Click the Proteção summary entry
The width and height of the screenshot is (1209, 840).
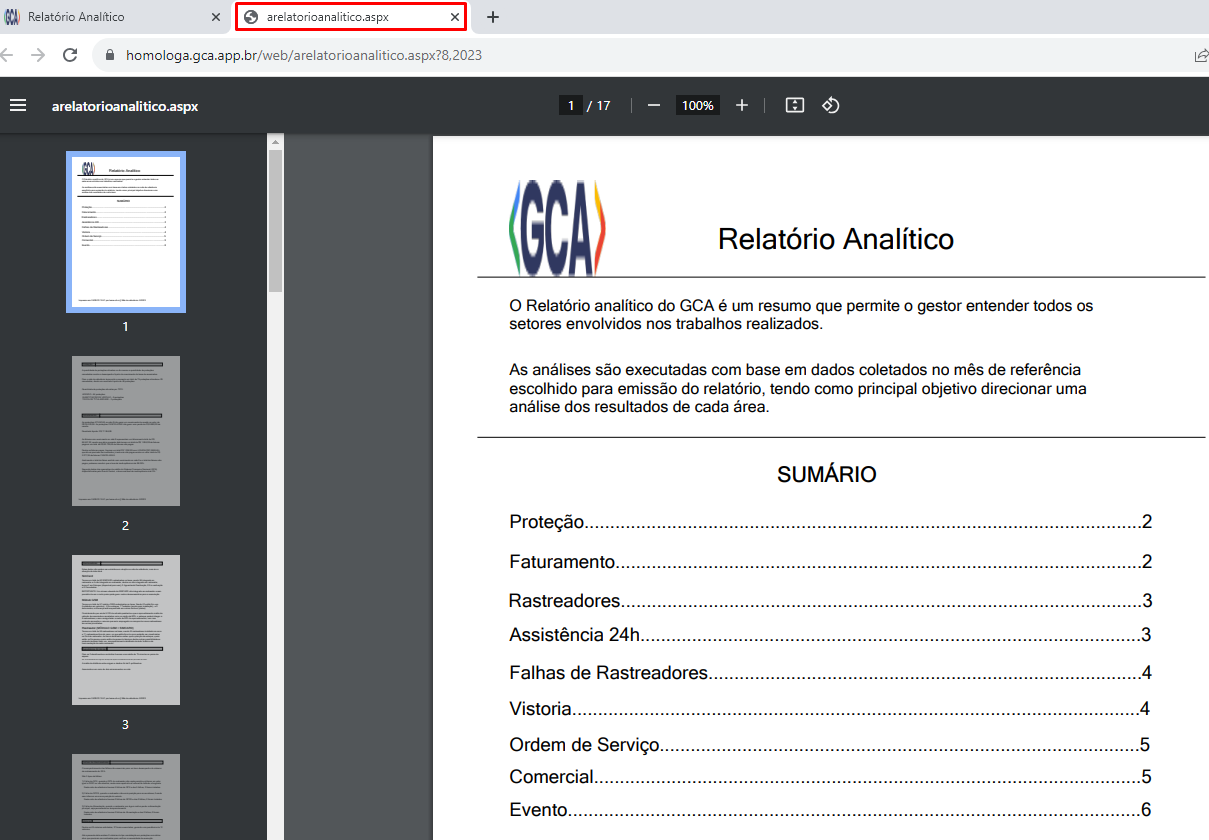(x=831, y=522)
